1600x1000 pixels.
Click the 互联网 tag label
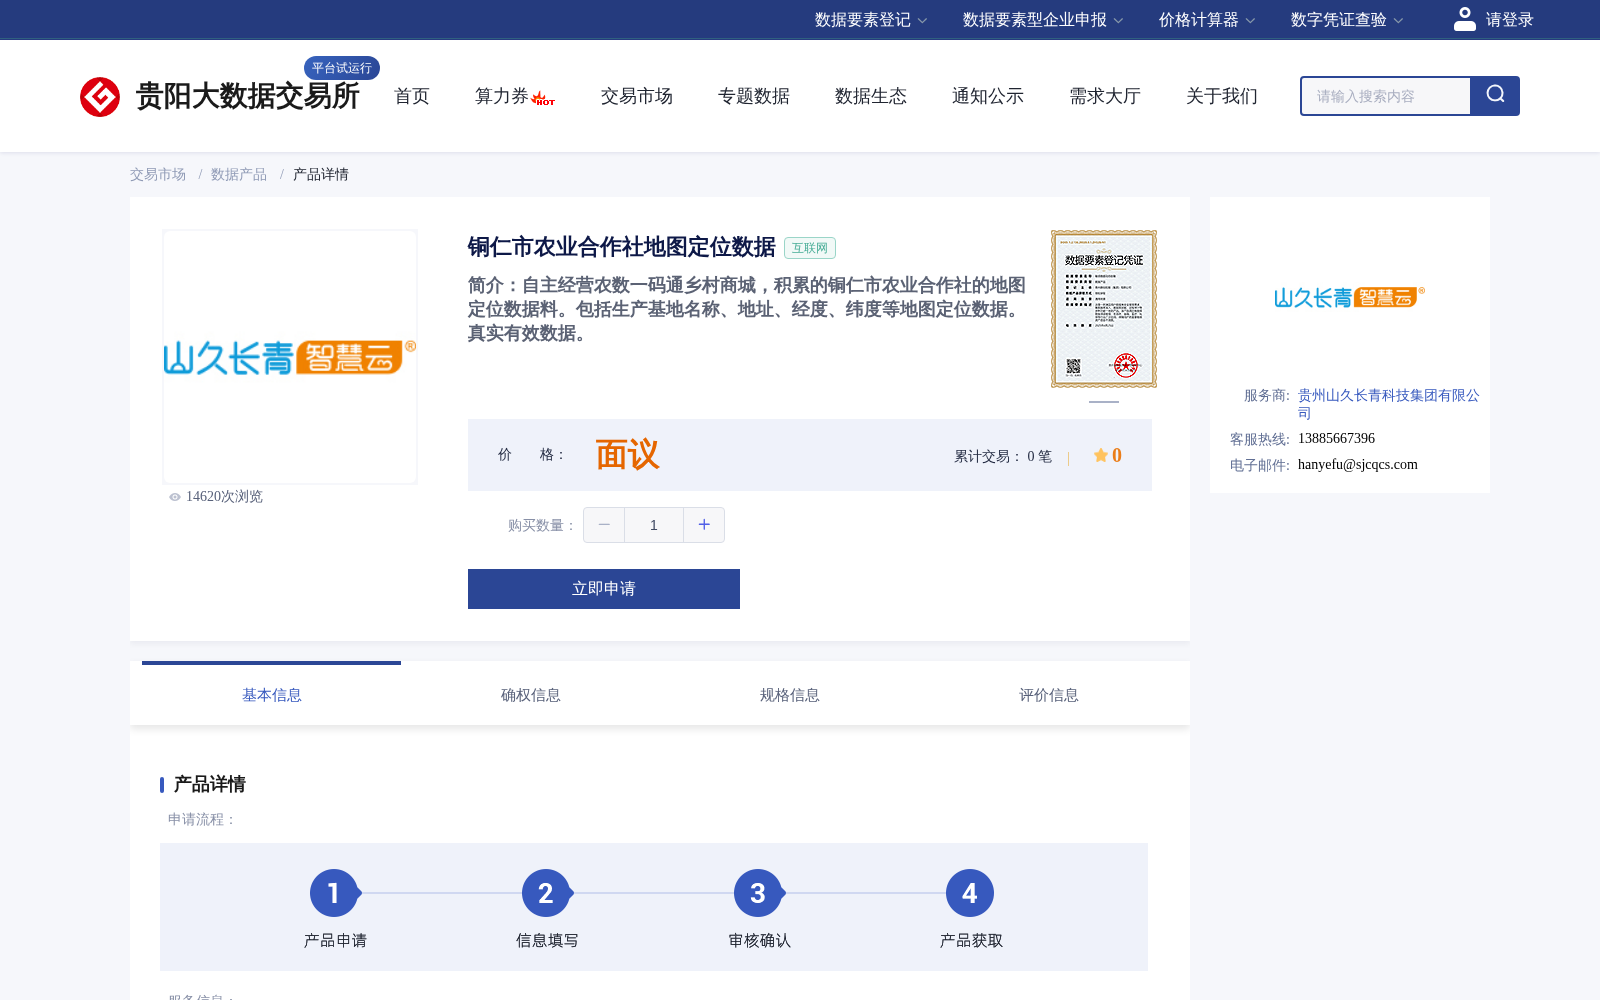[x=810, y=248]
